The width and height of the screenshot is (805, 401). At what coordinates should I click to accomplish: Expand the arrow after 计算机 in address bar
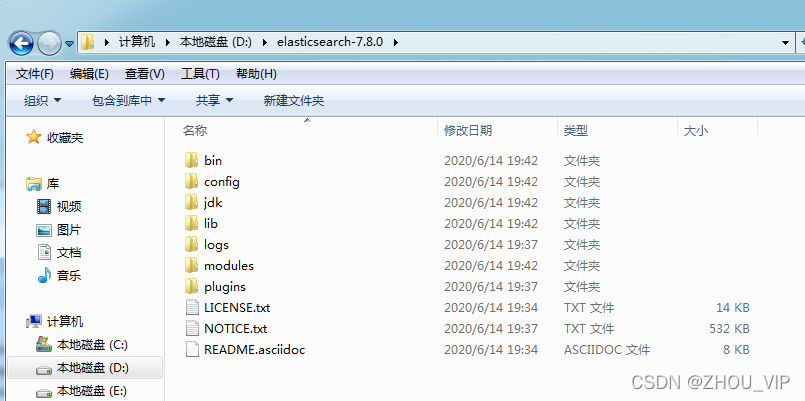[167, 42]
